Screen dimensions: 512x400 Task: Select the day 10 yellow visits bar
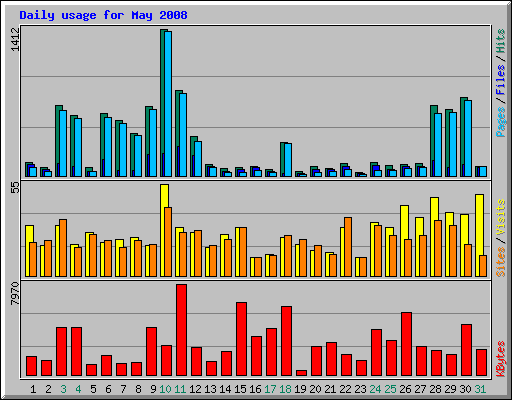point(163,230)
